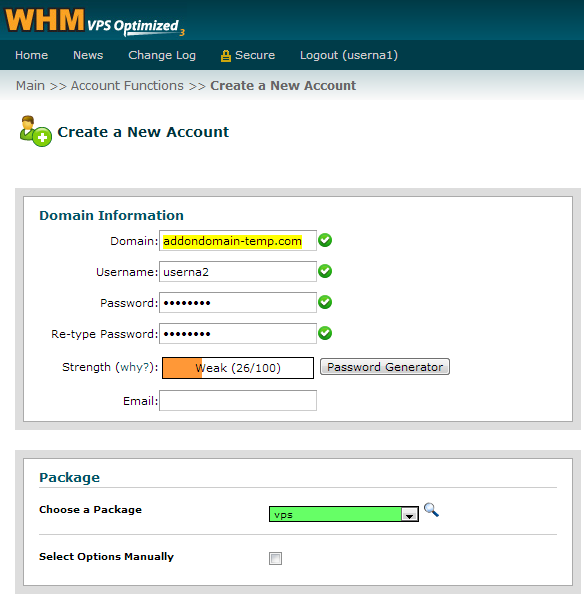584x599 pixels.
Task: Click the (why?) strength link
Action: tap(134, 367)
